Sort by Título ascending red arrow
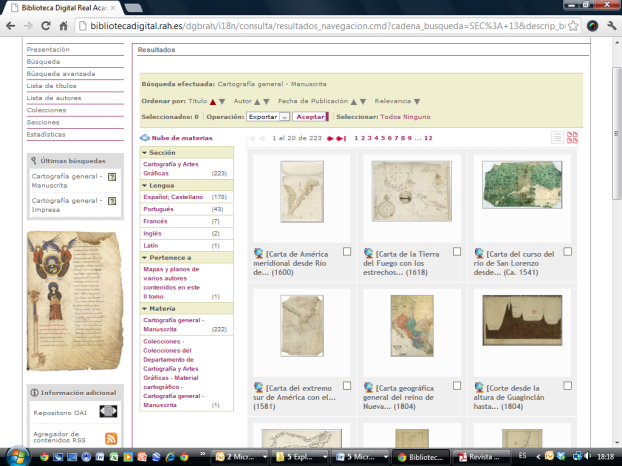Viewport: 622px width, 466px height. [213, 102]
